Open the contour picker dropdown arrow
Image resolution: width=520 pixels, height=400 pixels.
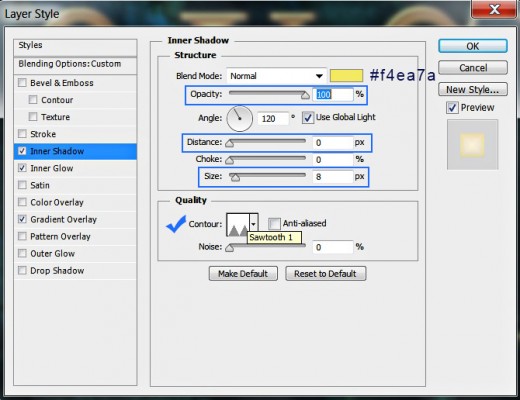pyautogui.click(x=254, y=224)
